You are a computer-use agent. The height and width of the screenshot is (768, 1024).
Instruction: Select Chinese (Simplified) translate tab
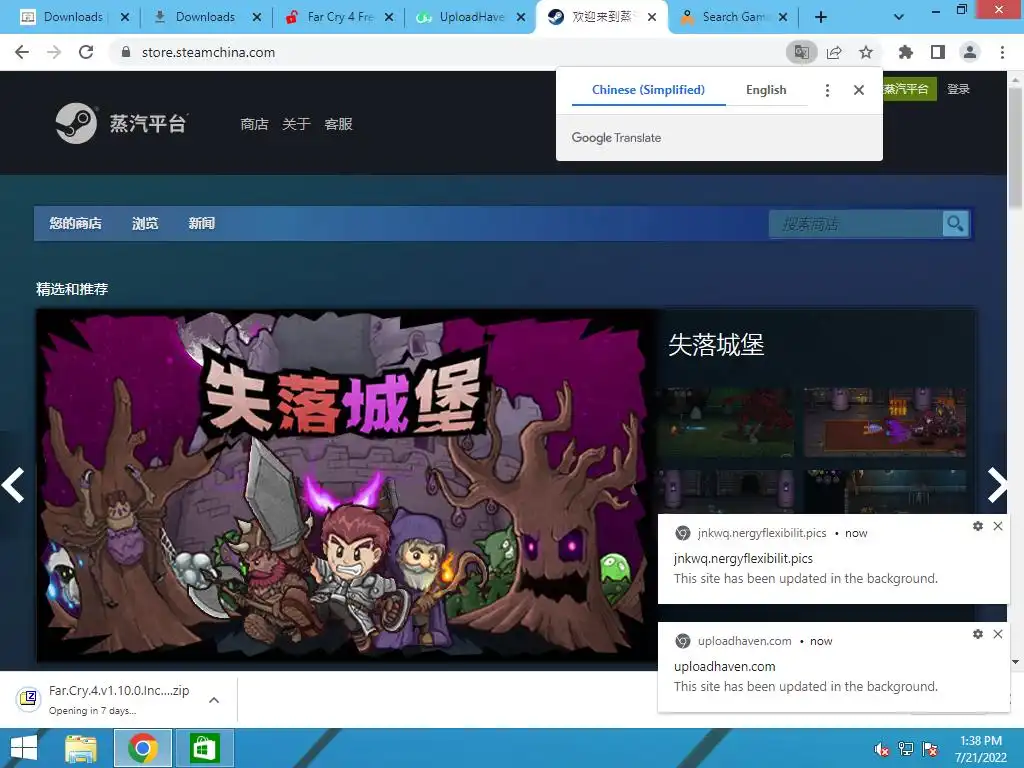[648, 90]
